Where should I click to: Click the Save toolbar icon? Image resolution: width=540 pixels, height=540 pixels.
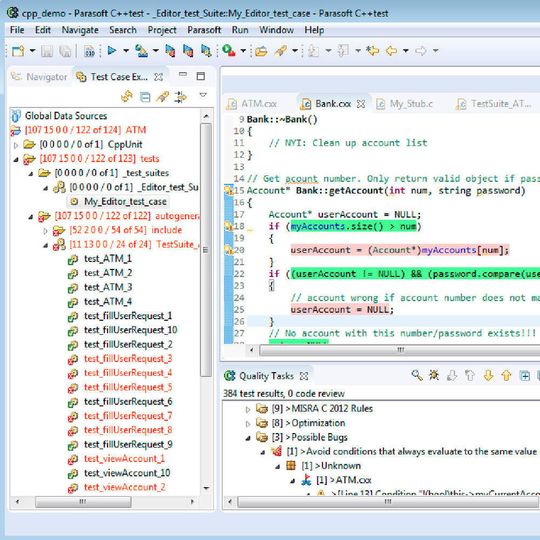tap(47, 51)
